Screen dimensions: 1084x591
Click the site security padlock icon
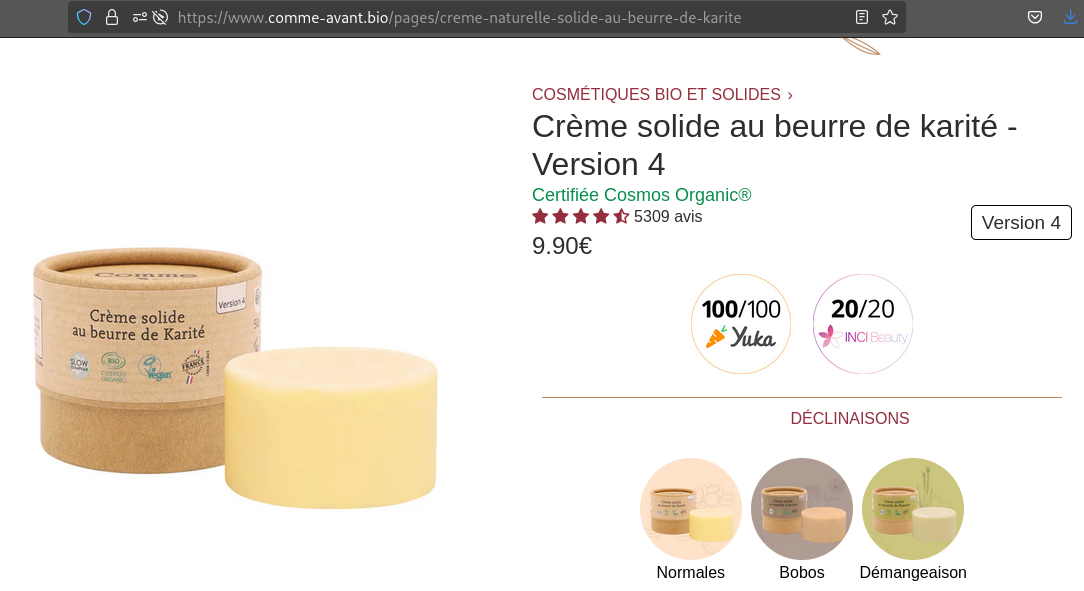(112, 17)
